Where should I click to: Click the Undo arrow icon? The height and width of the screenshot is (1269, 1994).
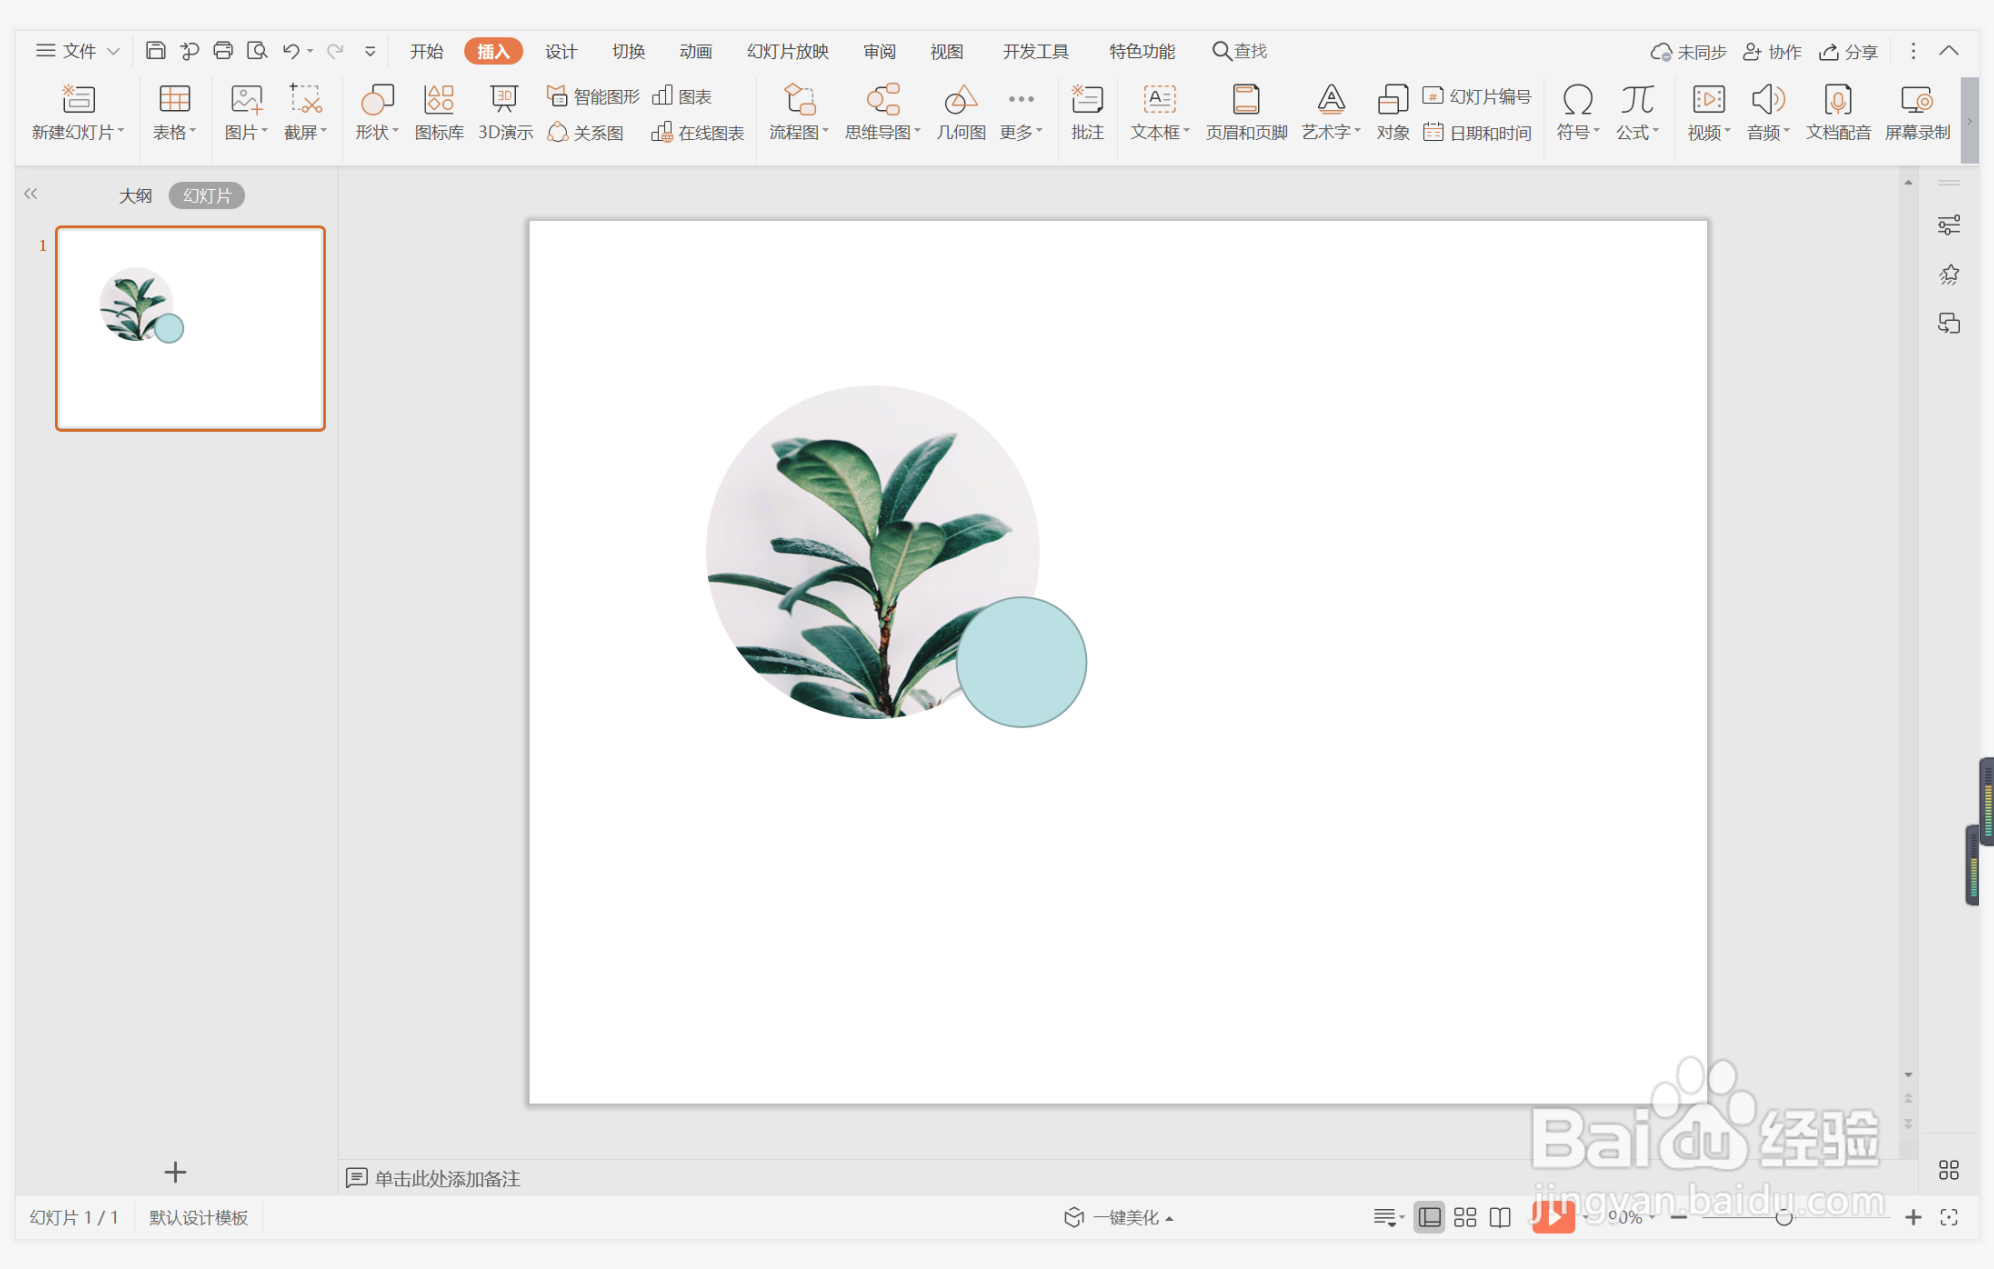coord(291,50)
